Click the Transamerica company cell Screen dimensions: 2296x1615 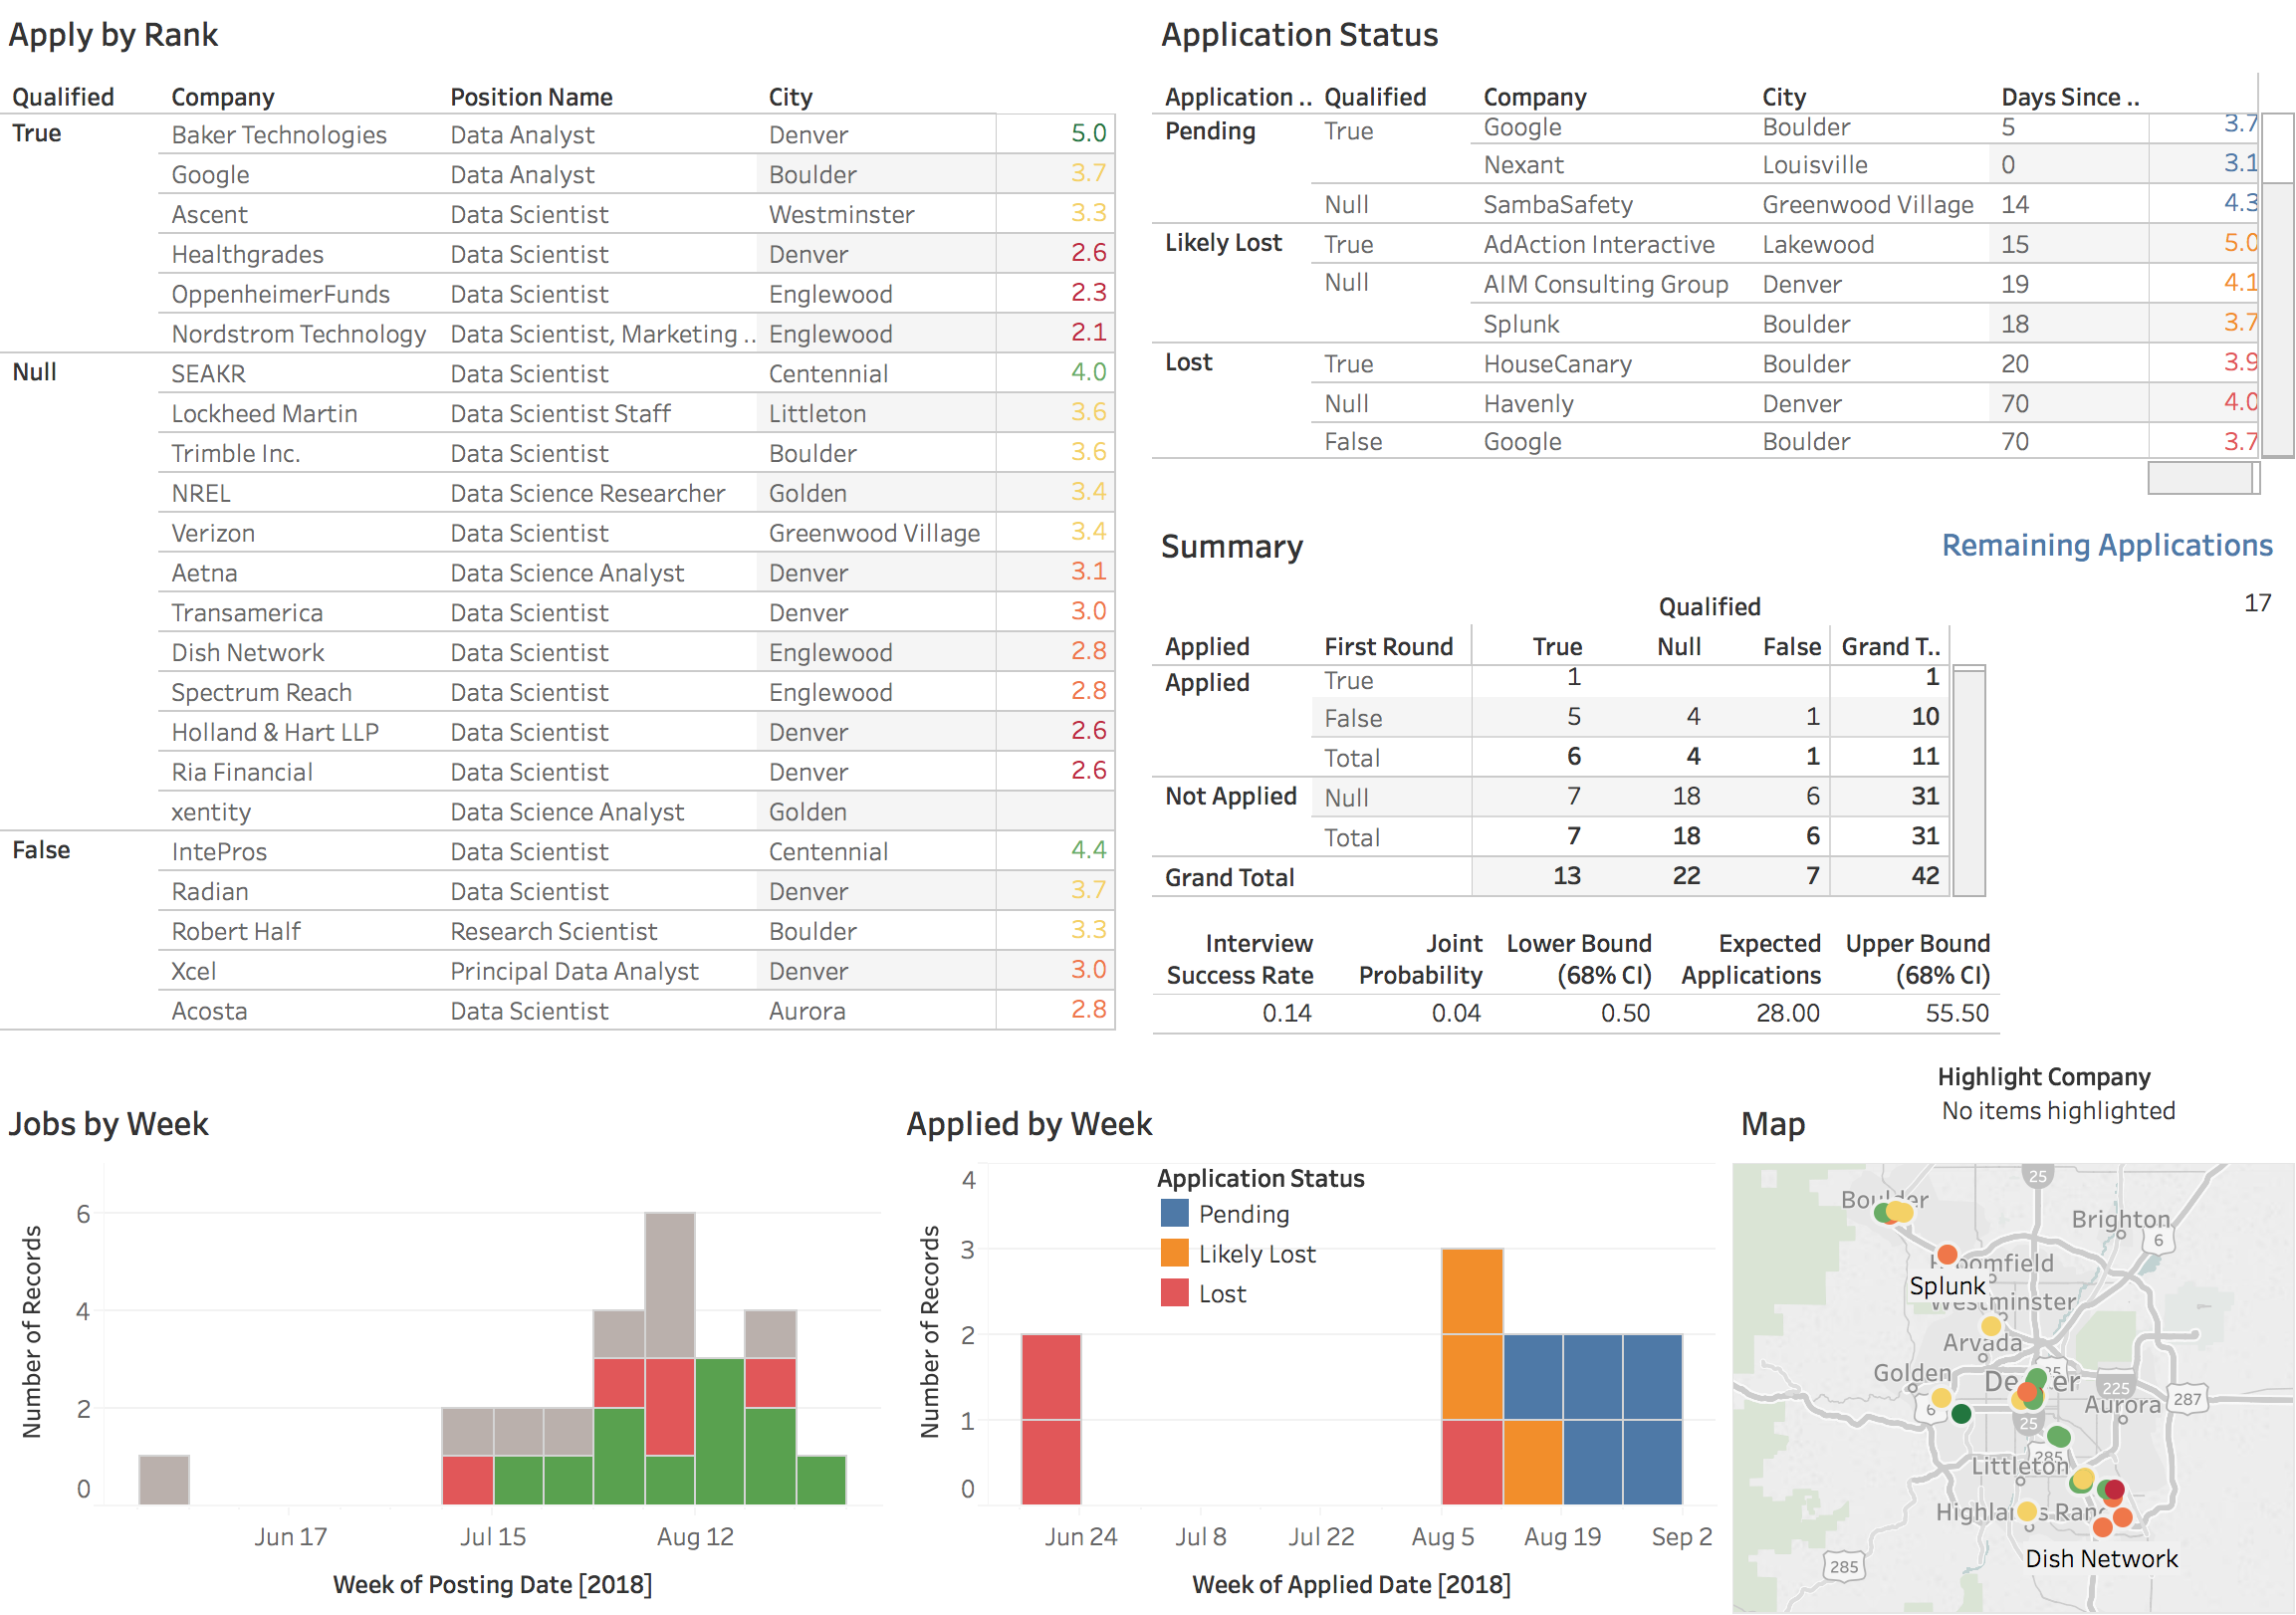click(x=247, y=613)
